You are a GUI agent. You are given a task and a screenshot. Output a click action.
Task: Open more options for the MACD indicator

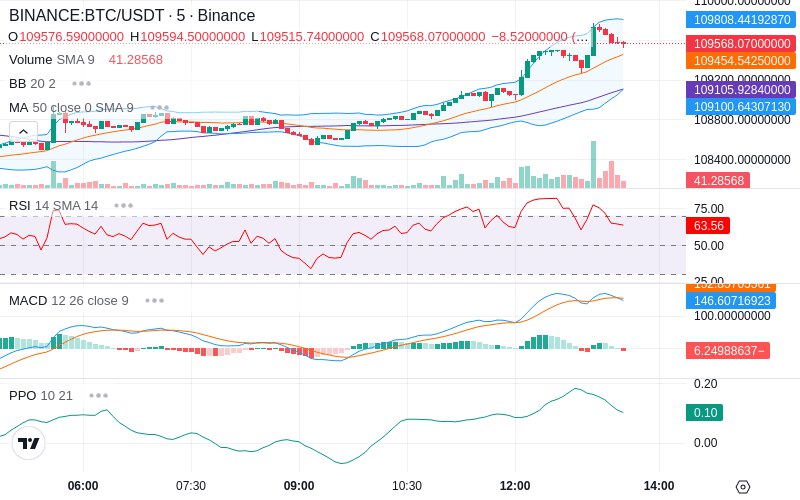155,301
